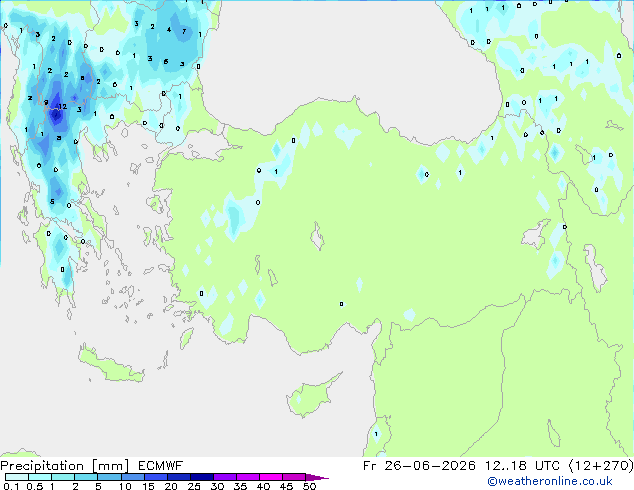Click the island of Cyprus on the map

[312, 396]
